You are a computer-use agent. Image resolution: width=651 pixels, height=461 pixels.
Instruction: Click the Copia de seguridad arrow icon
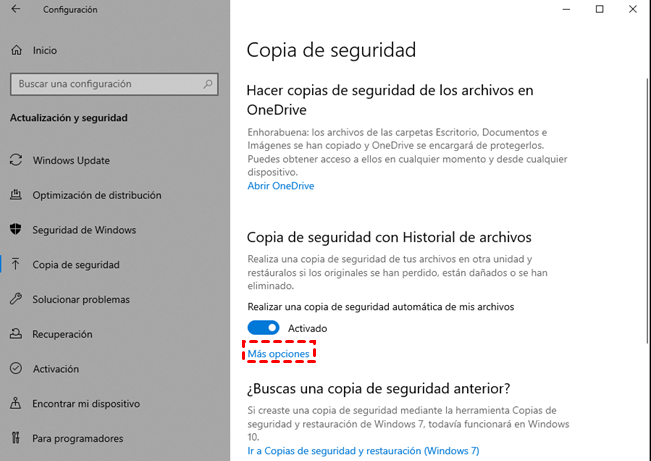click(x=16, y=264)
